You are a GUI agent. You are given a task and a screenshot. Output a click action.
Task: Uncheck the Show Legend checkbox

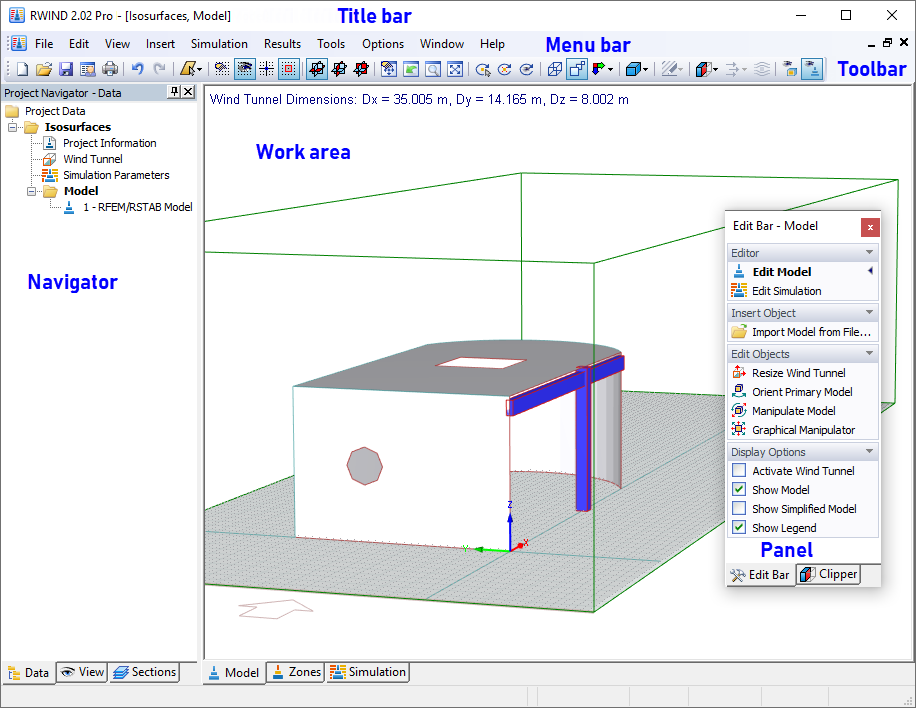point(739,527)
